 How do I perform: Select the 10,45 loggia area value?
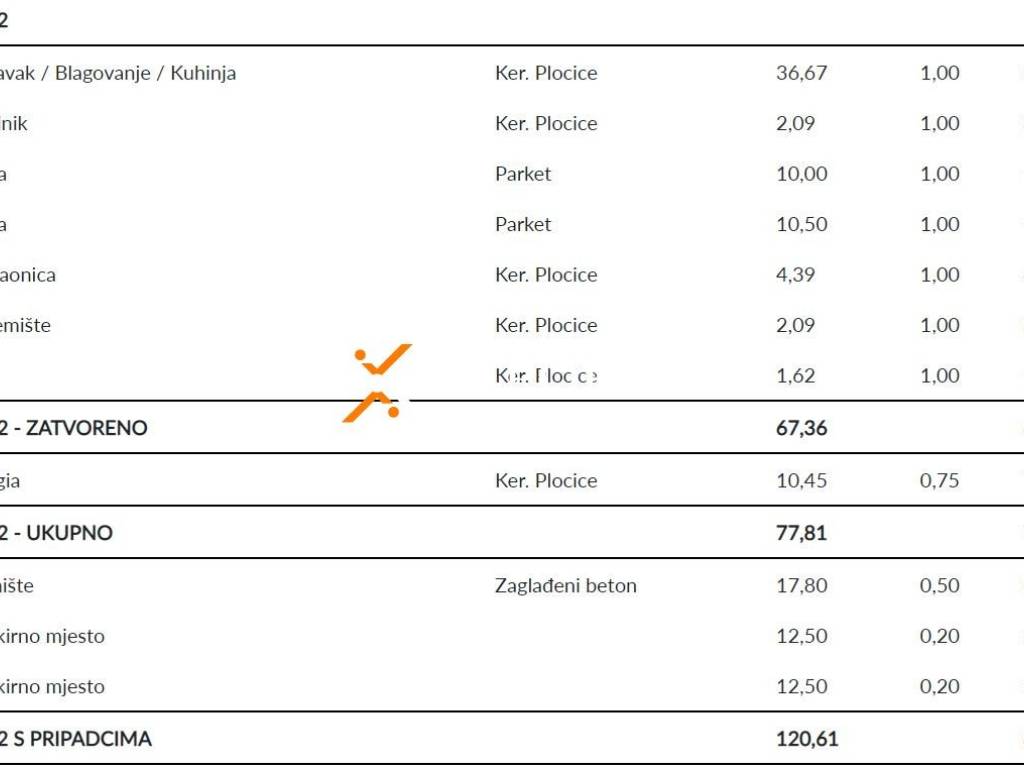801,481
